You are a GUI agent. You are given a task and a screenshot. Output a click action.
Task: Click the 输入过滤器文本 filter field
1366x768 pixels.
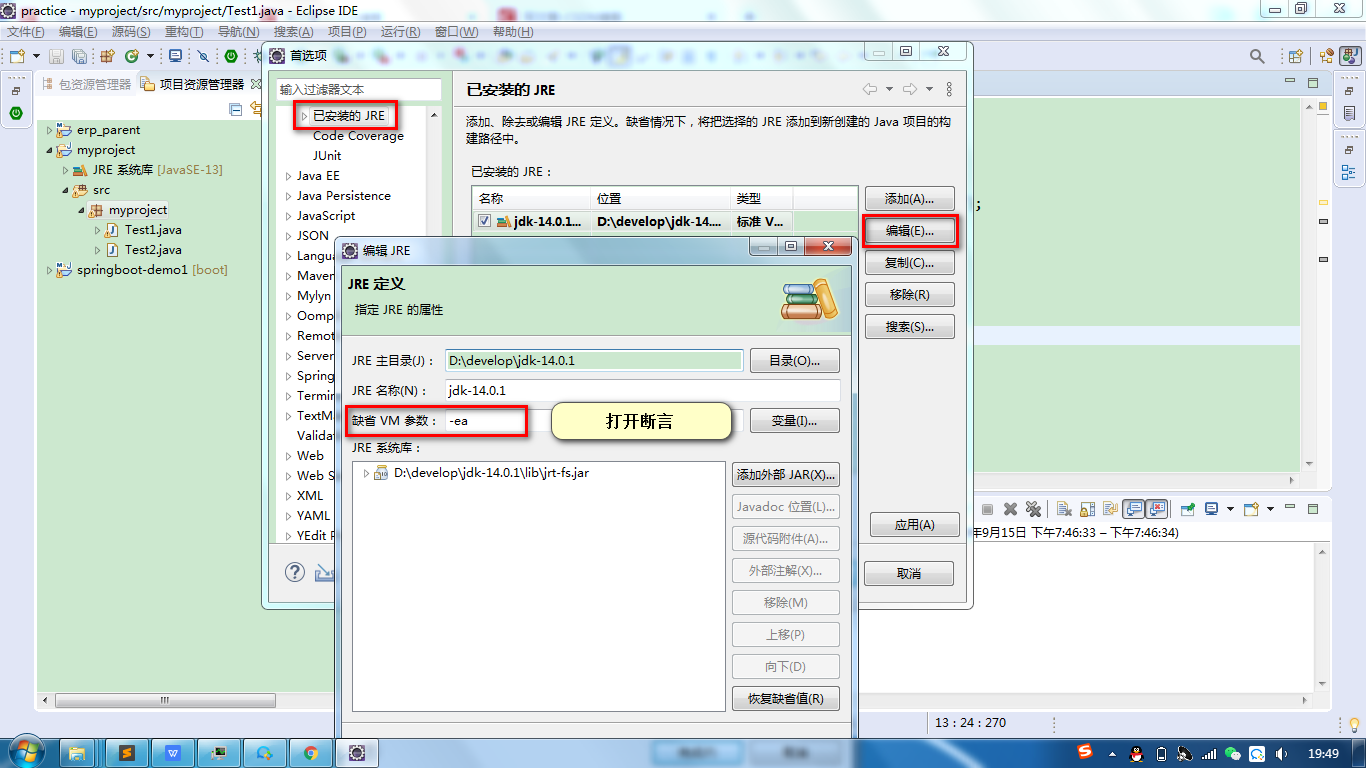pos(359,89)
